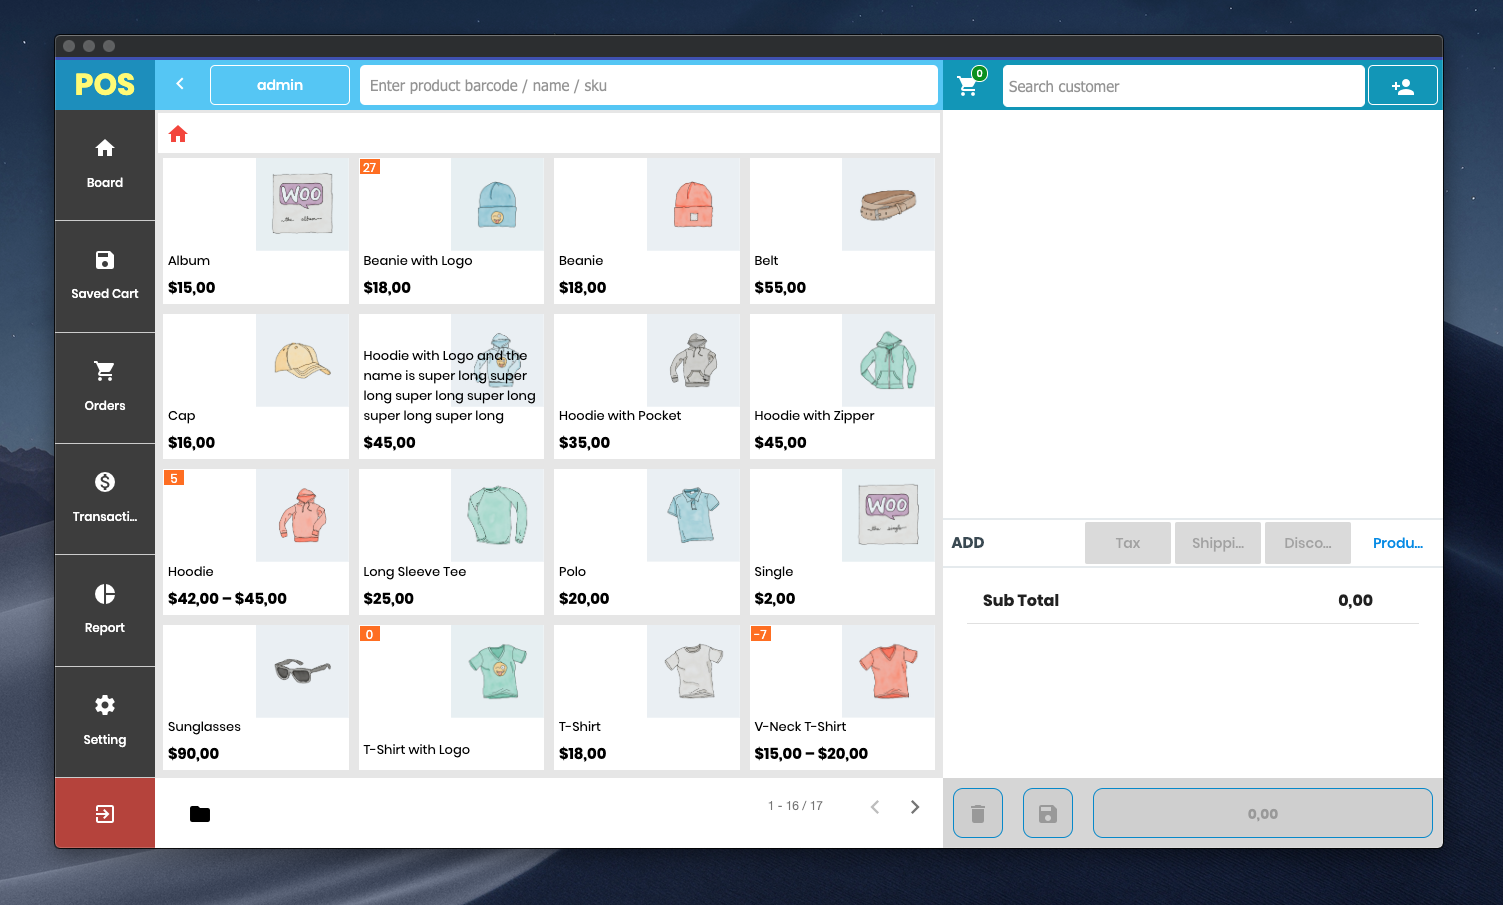Open the Shipping tab in ADD section
The image size is (1503, 905).
click(1217, 542)
